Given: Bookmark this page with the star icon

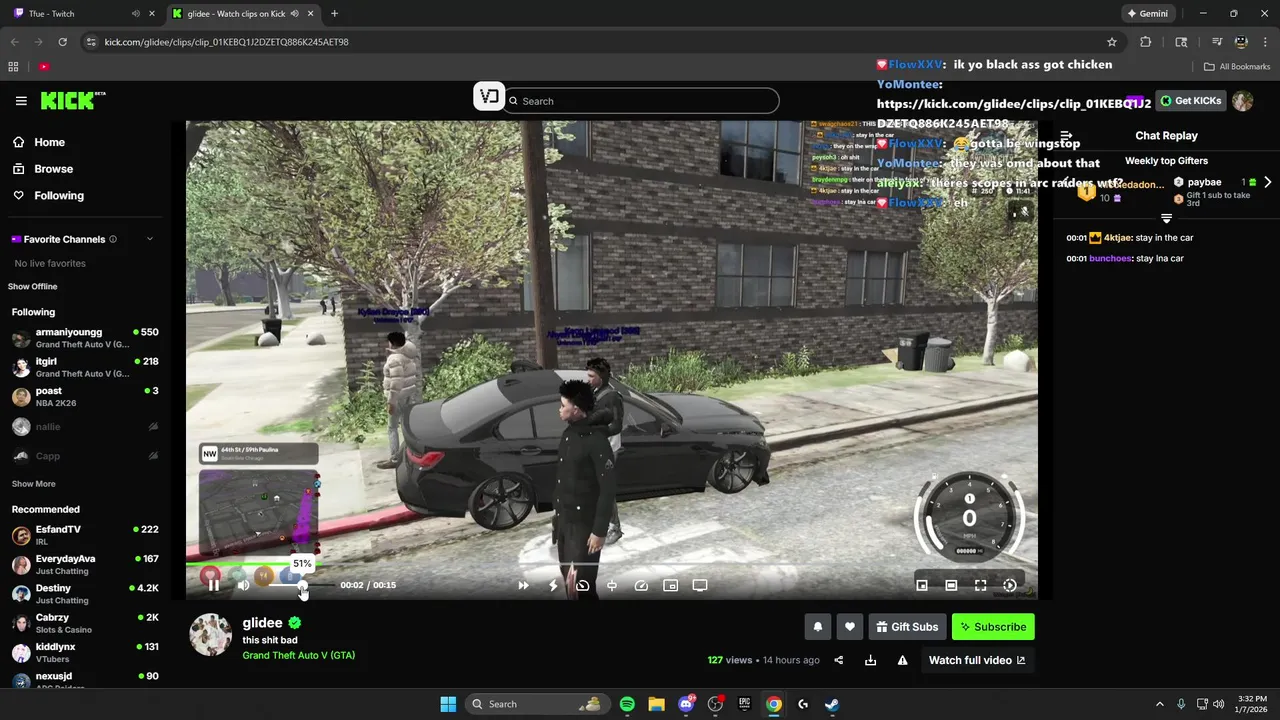Looking at the screenshot, I should [x=1112, y=42].
